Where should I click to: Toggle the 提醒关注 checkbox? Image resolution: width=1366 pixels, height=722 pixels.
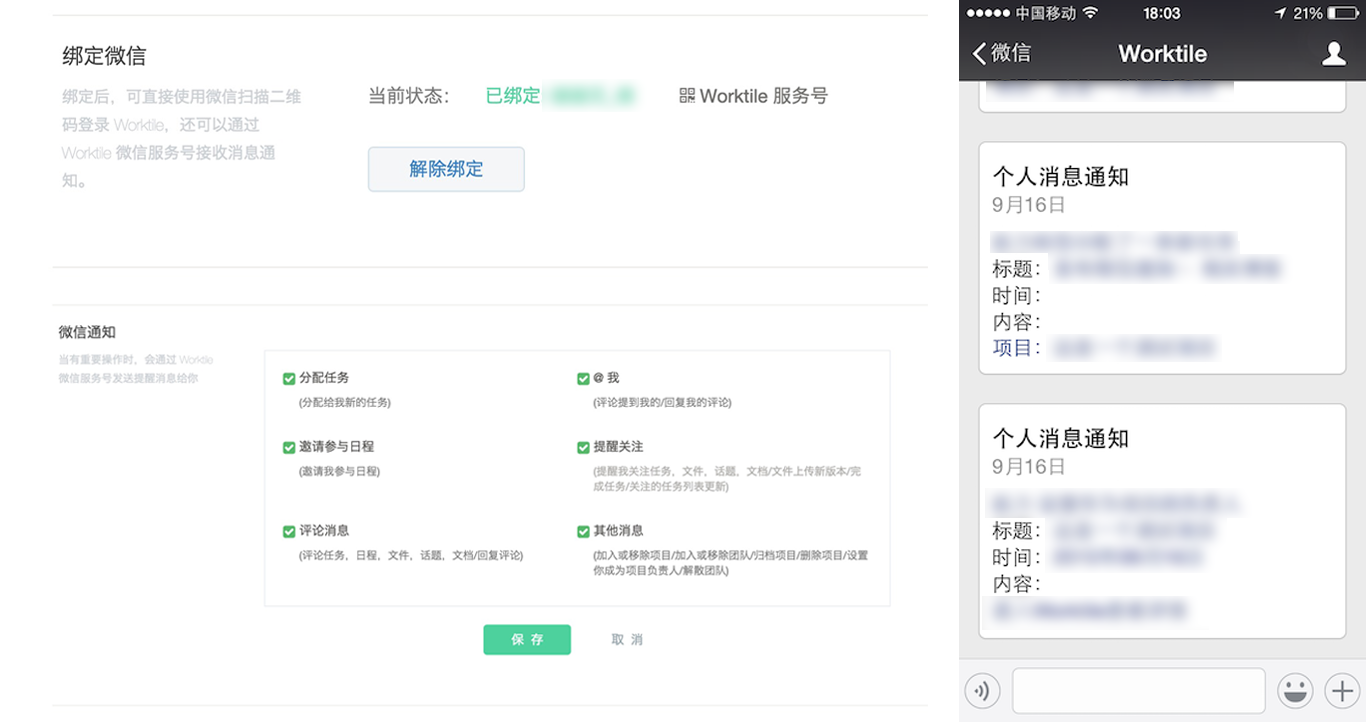583,448
